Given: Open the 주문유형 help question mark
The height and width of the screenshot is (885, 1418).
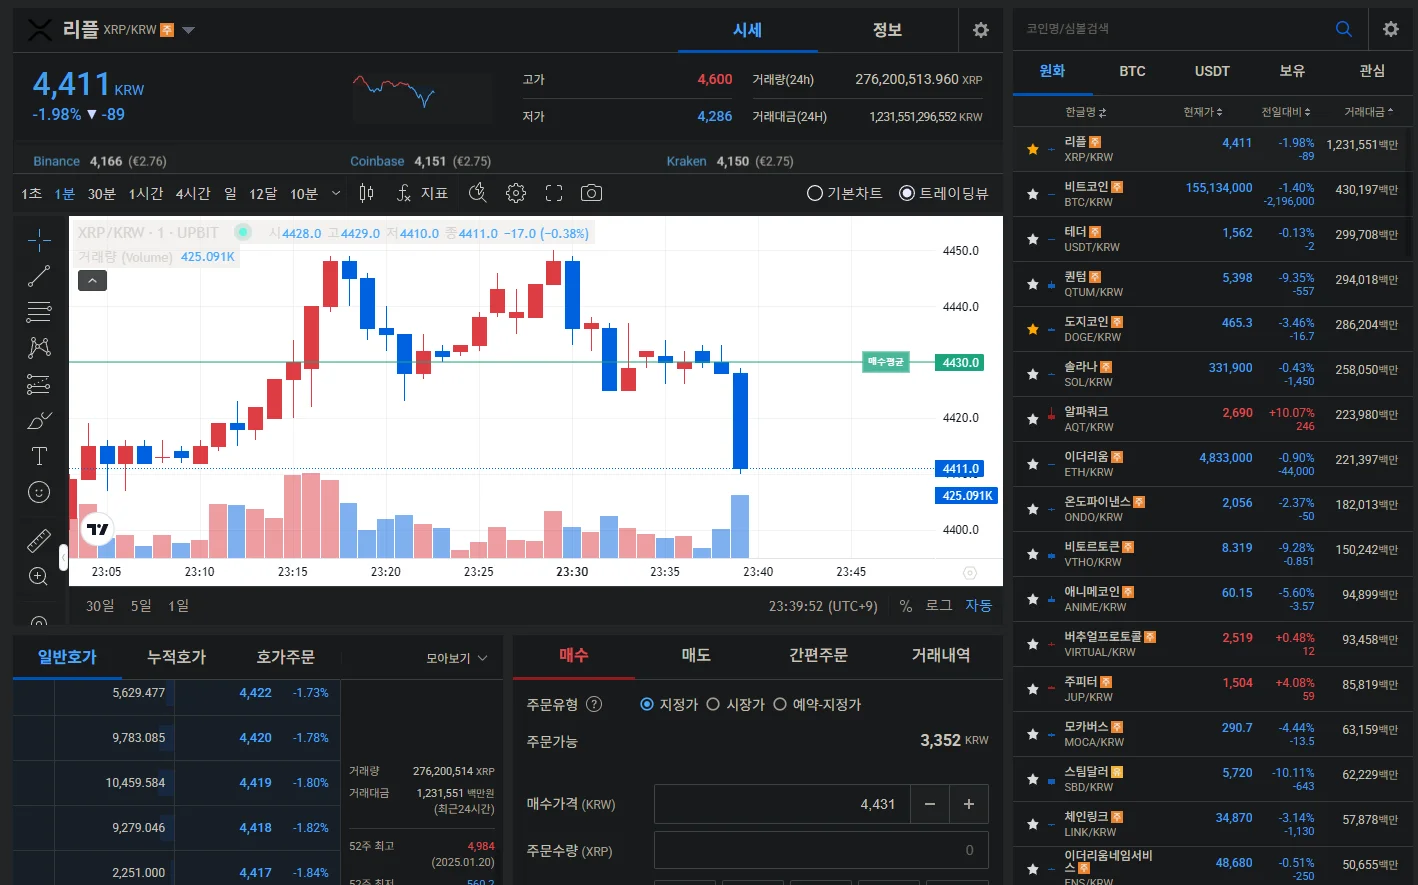Looking at the screenshot, I should point(594,704).
